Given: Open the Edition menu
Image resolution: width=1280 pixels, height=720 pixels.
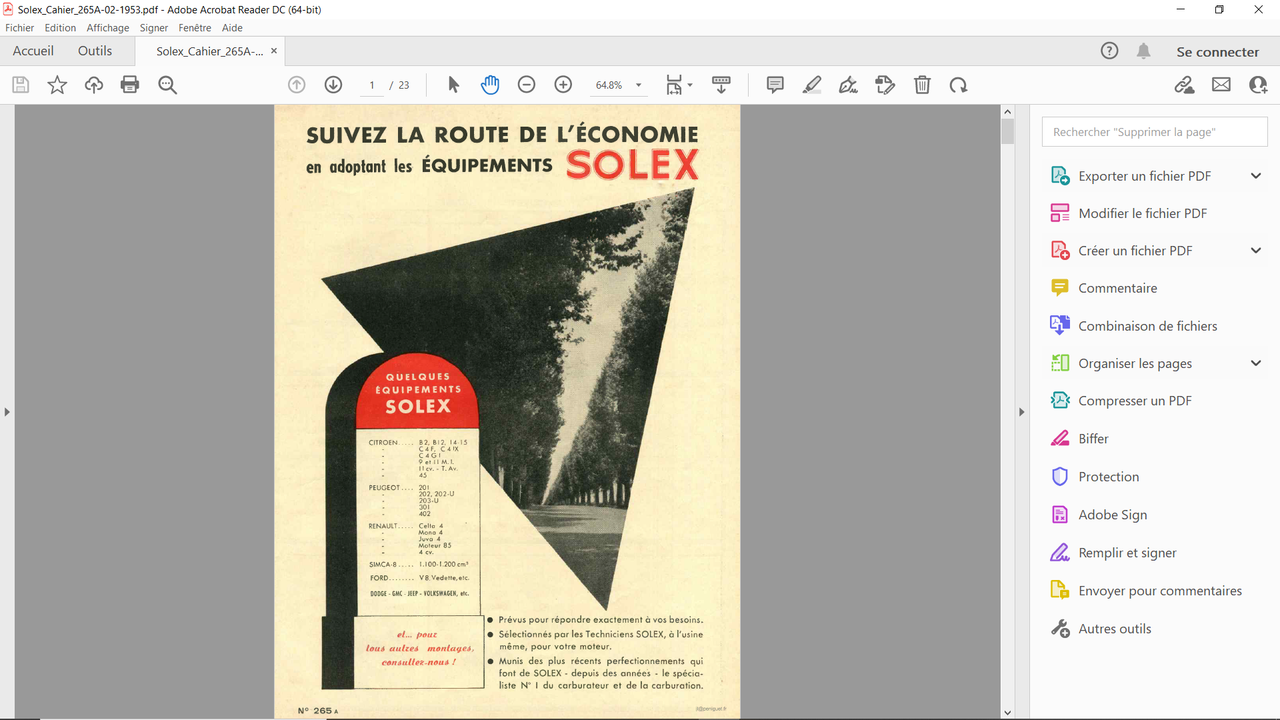Looking at the screenshot, I should pos(60,28).
